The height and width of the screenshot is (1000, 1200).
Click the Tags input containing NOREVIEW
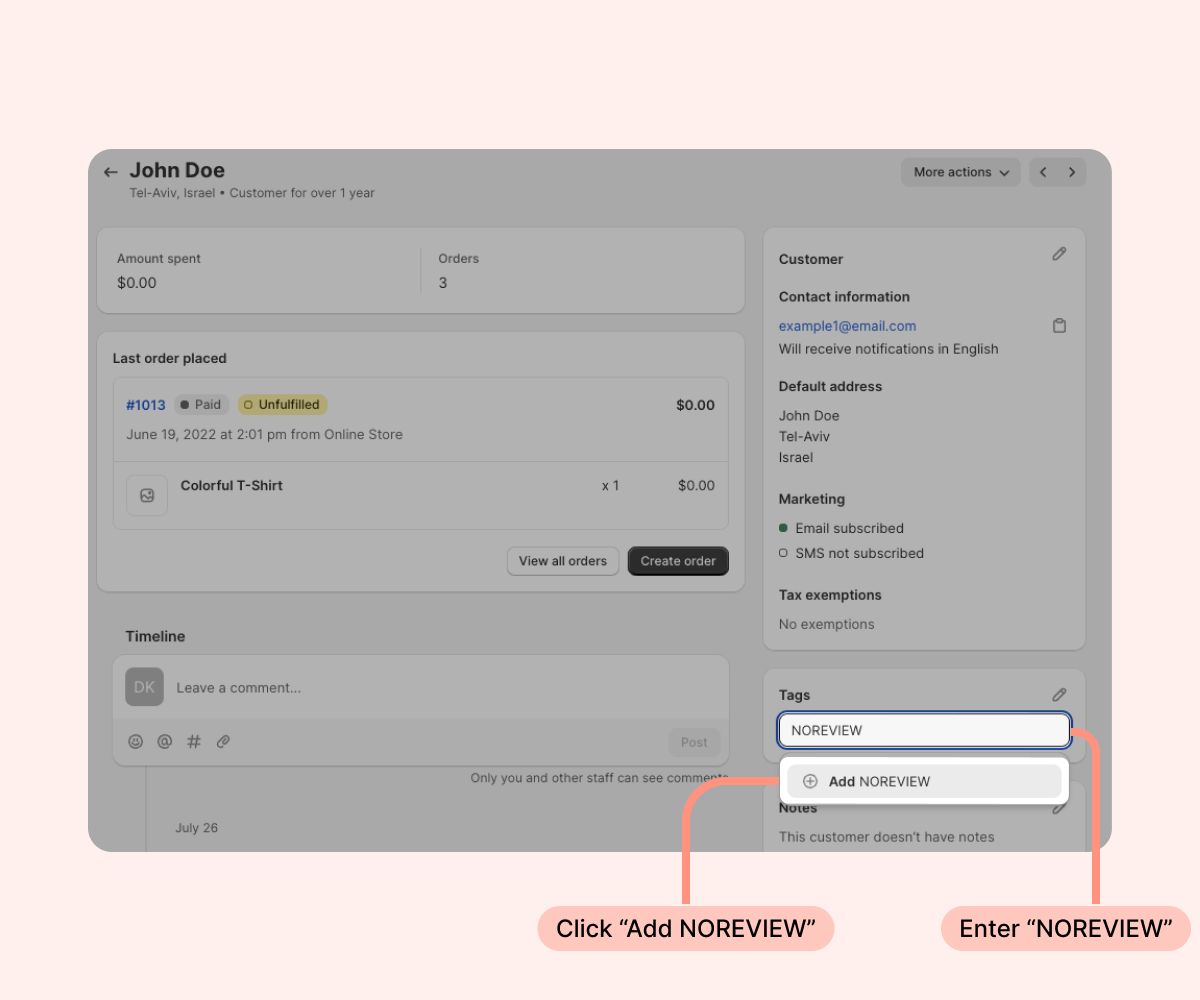click(x=924, y=730)
